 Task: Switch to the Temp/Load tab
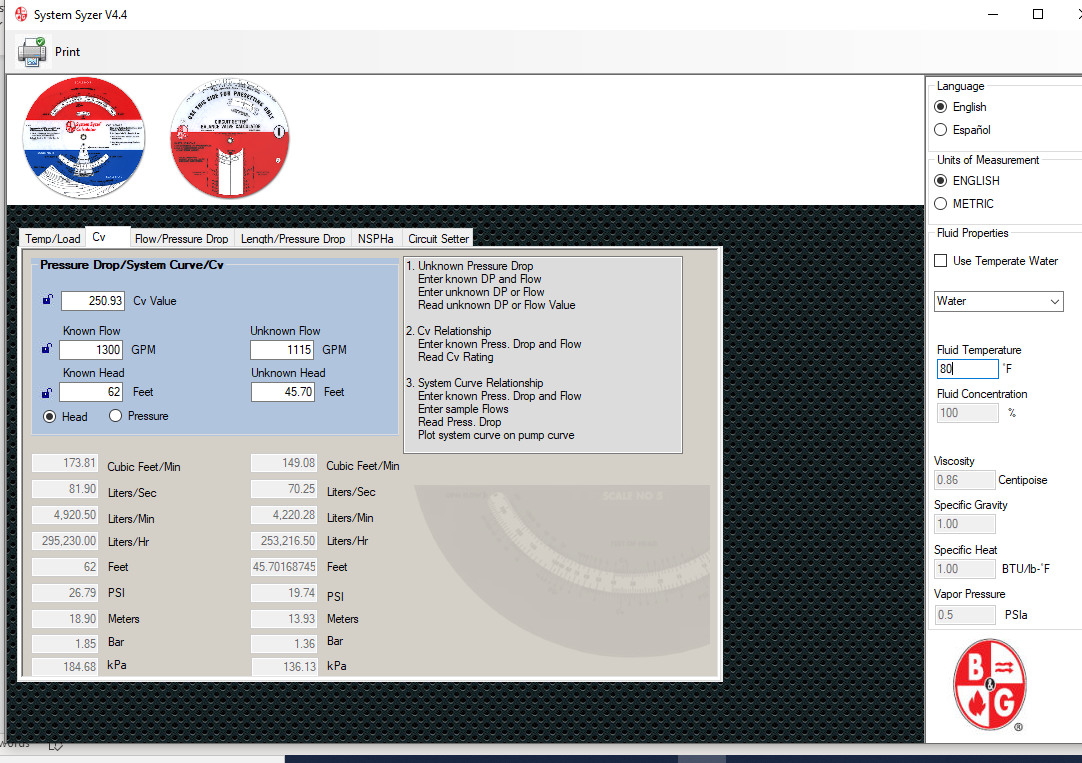[52, 239]
